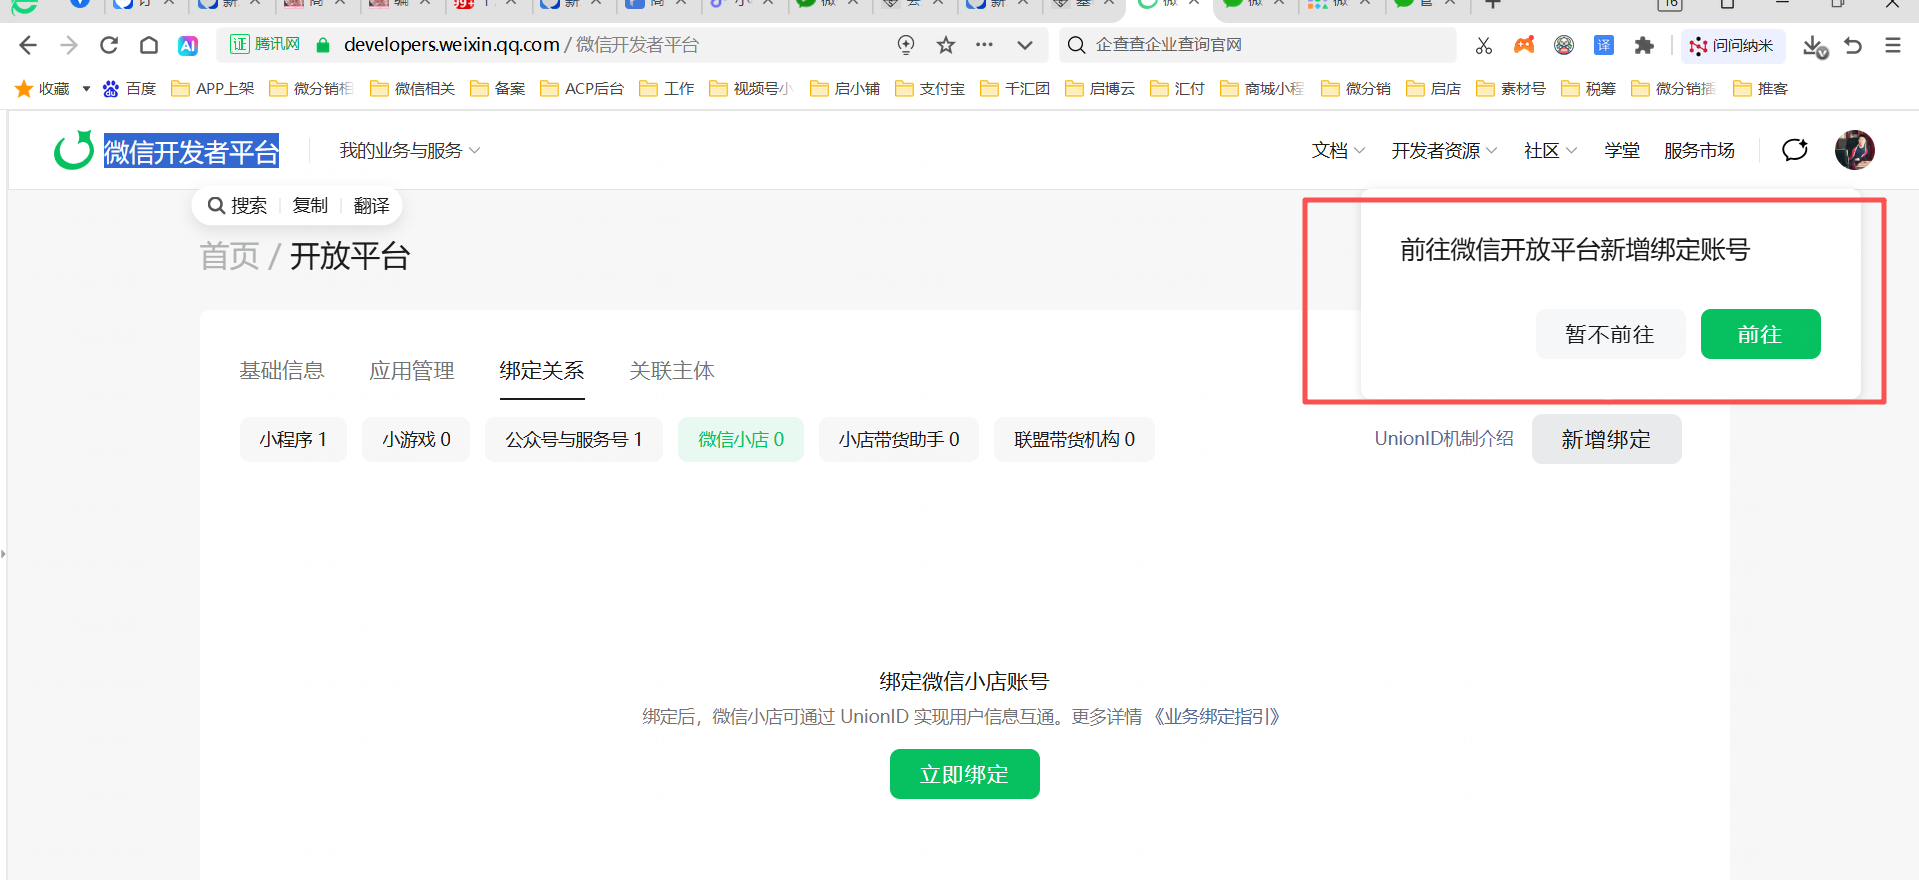Reload the page with the refresh icon
The image size is (1919, 880).
coord(109,45)
